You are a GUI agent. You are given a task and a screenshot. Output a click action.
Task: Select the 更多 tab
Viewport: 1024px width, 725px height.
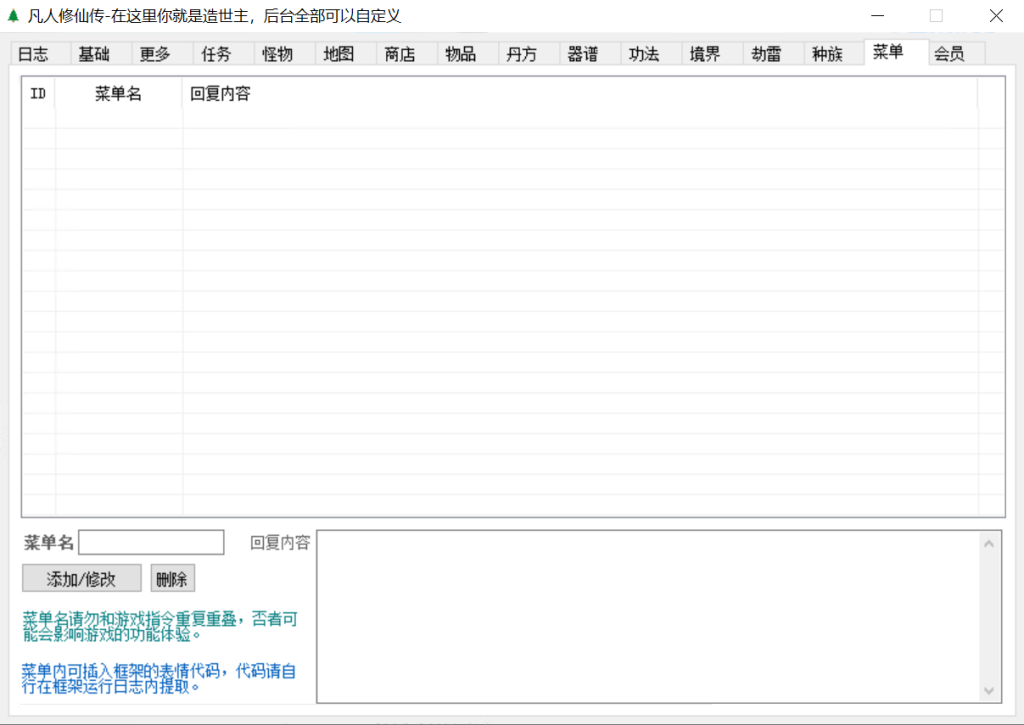pos(155,55)
